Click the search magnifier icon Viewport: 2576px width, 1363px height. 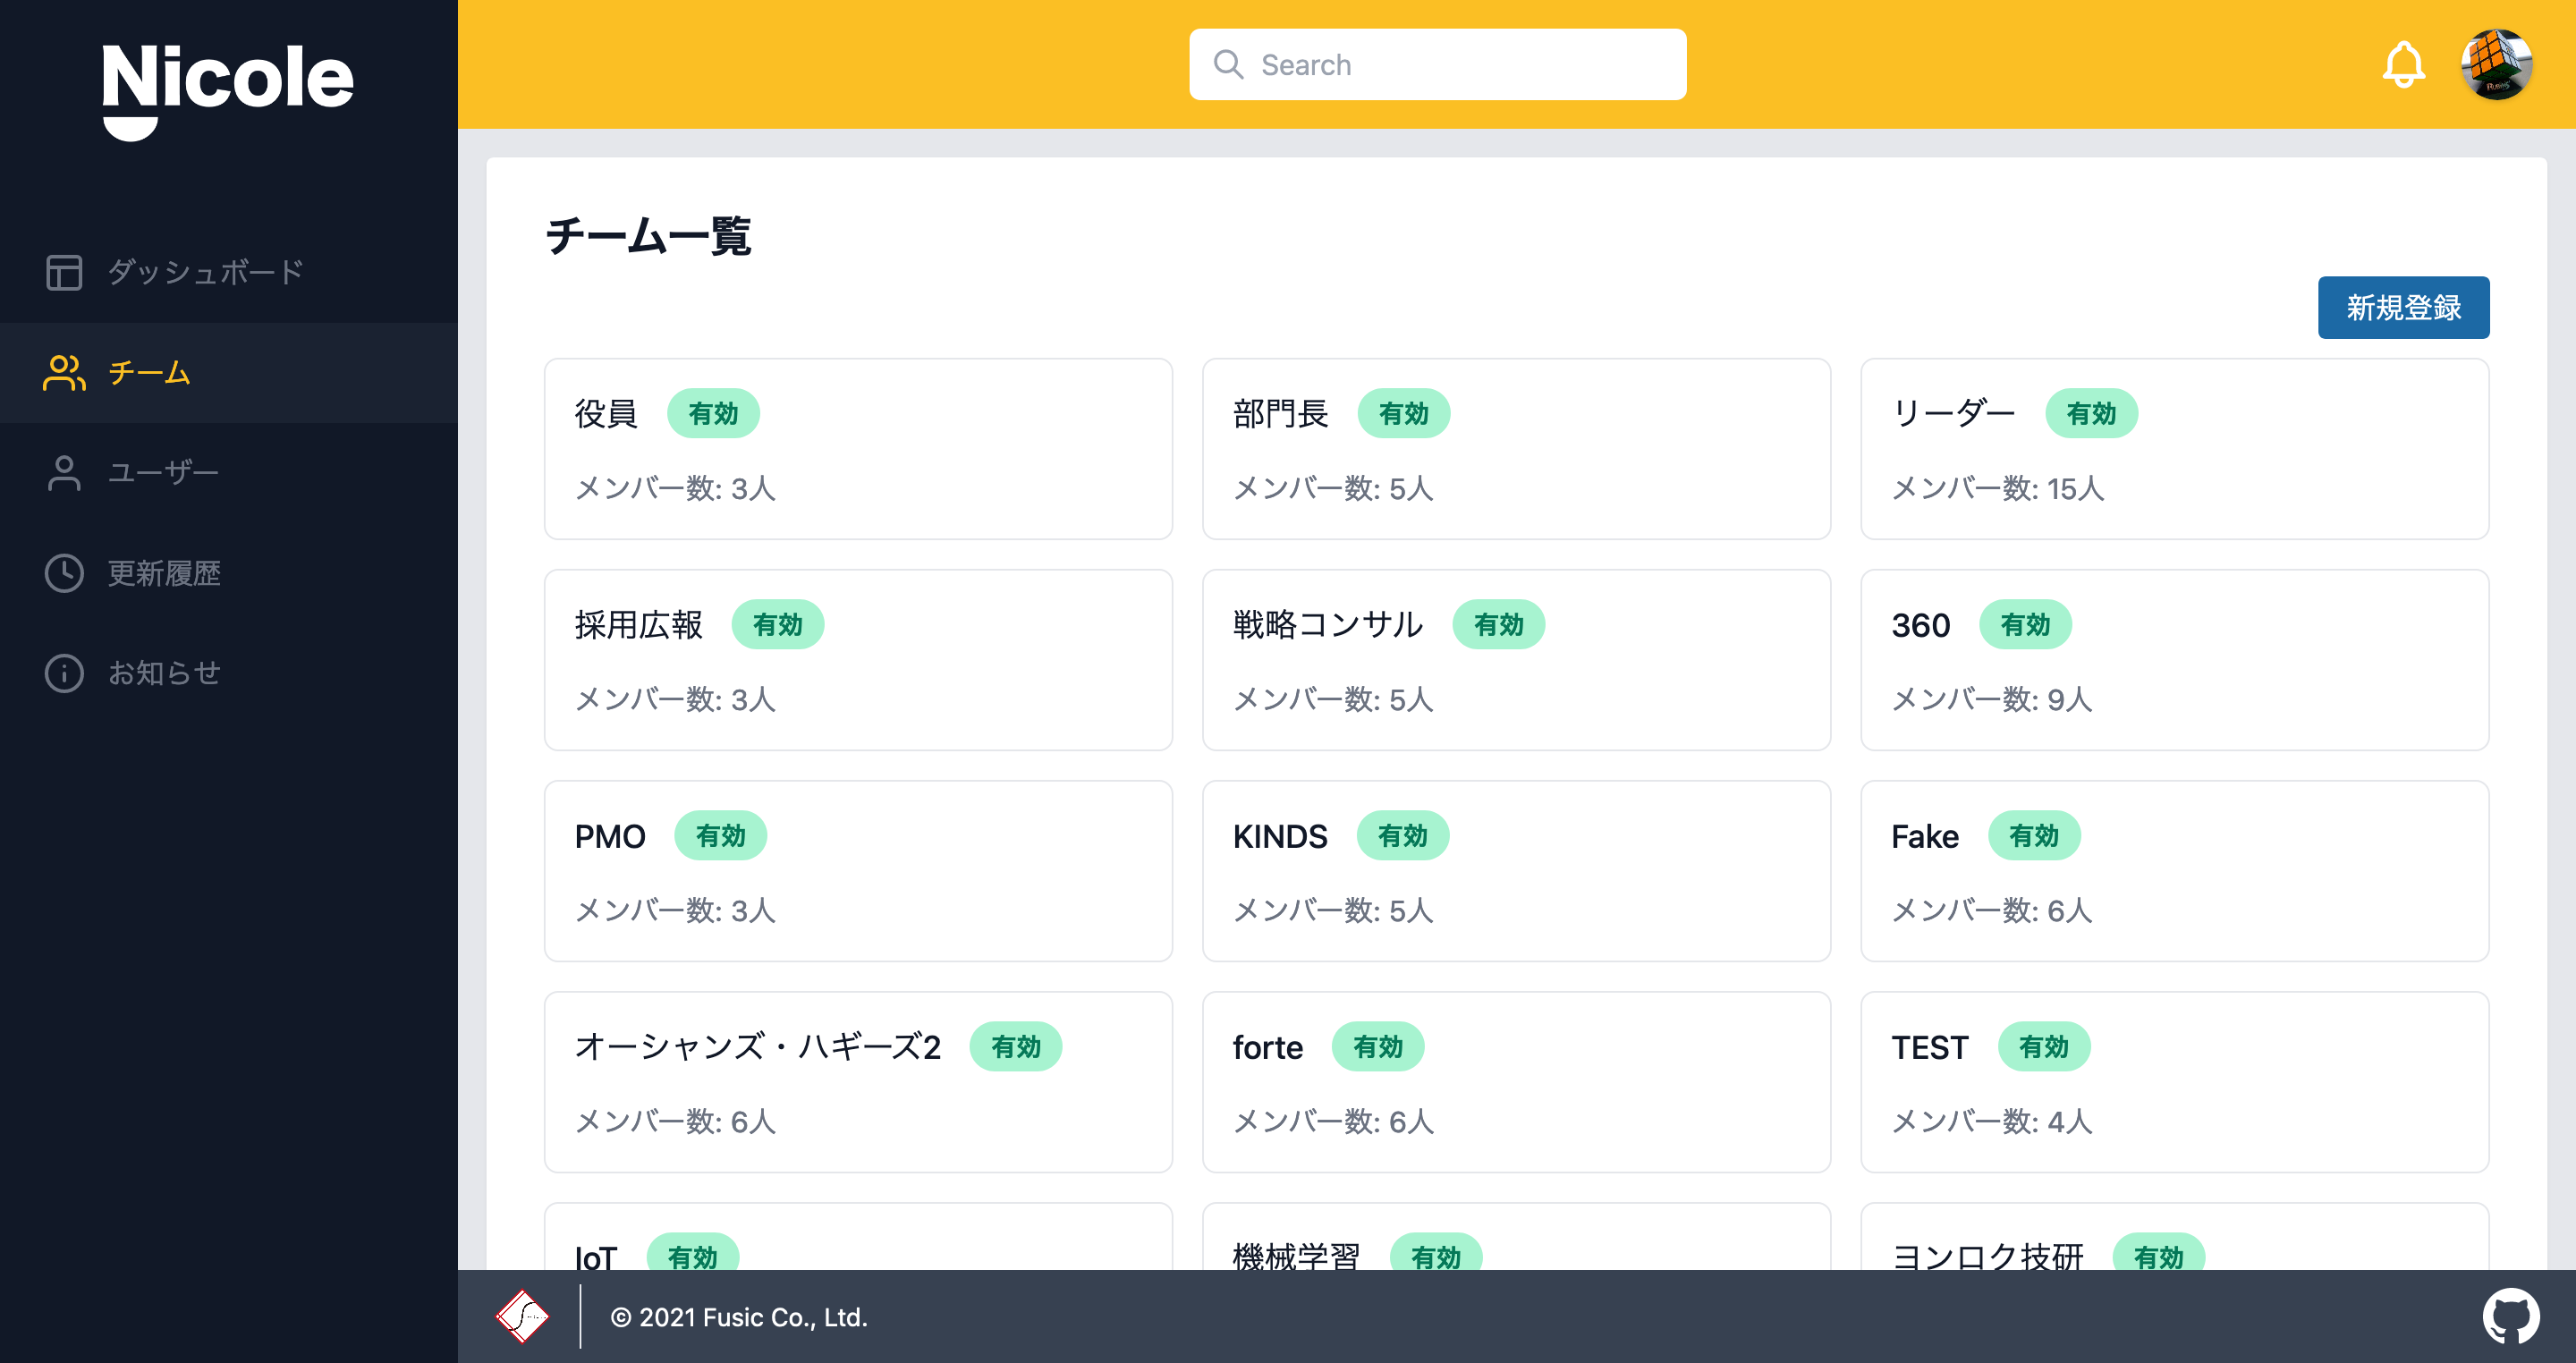[1228, 65]
